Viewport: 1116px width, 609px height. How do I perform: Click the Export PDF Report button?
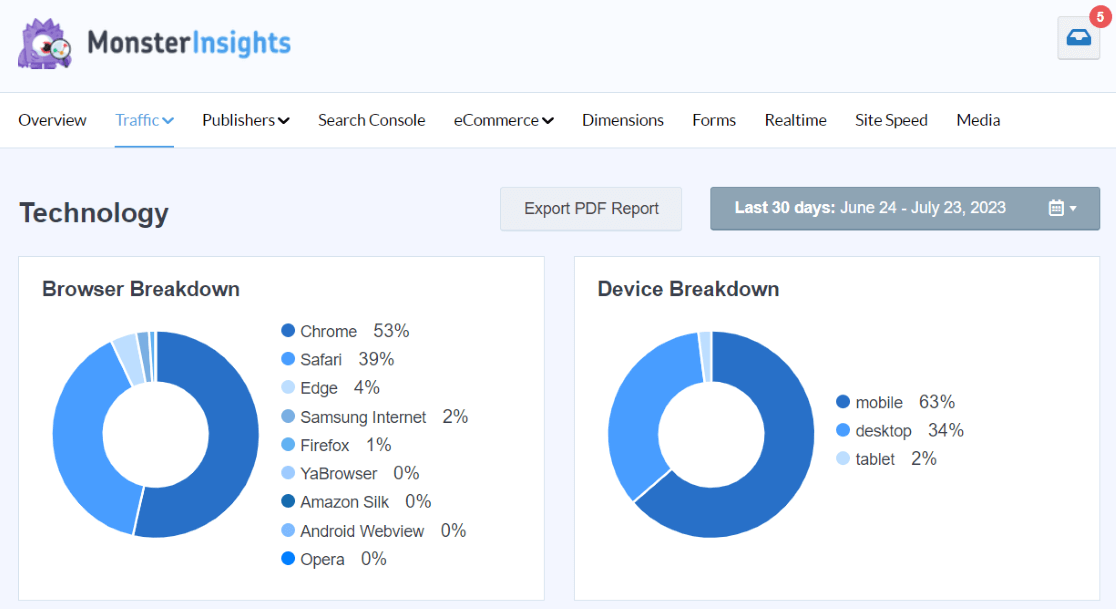[x=590, y=208]
